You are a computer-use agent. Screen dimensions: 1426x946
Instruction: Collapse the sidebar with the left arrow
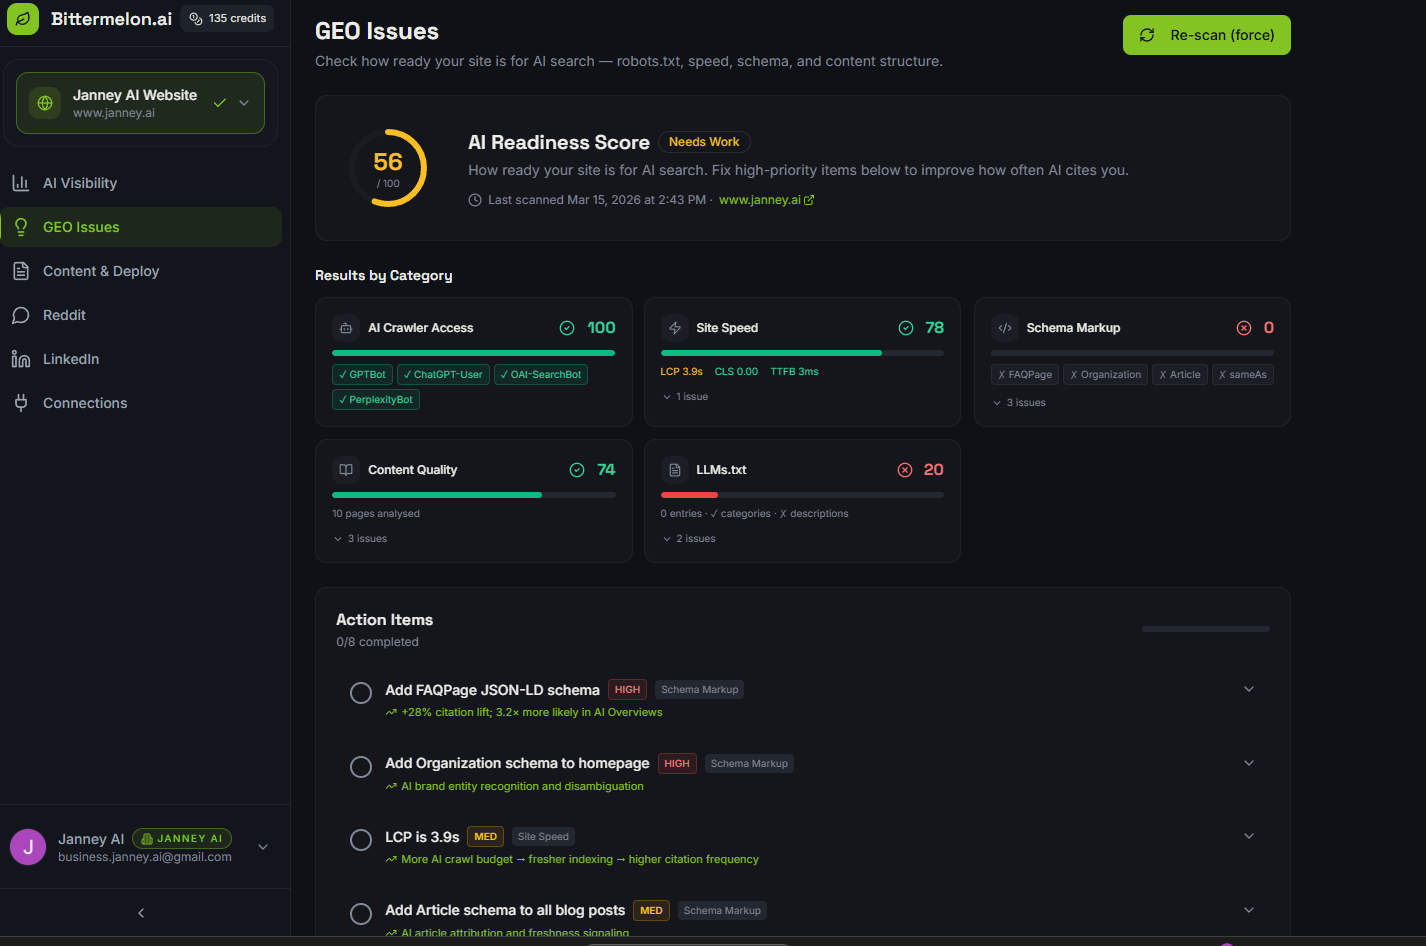click(141, 913)
